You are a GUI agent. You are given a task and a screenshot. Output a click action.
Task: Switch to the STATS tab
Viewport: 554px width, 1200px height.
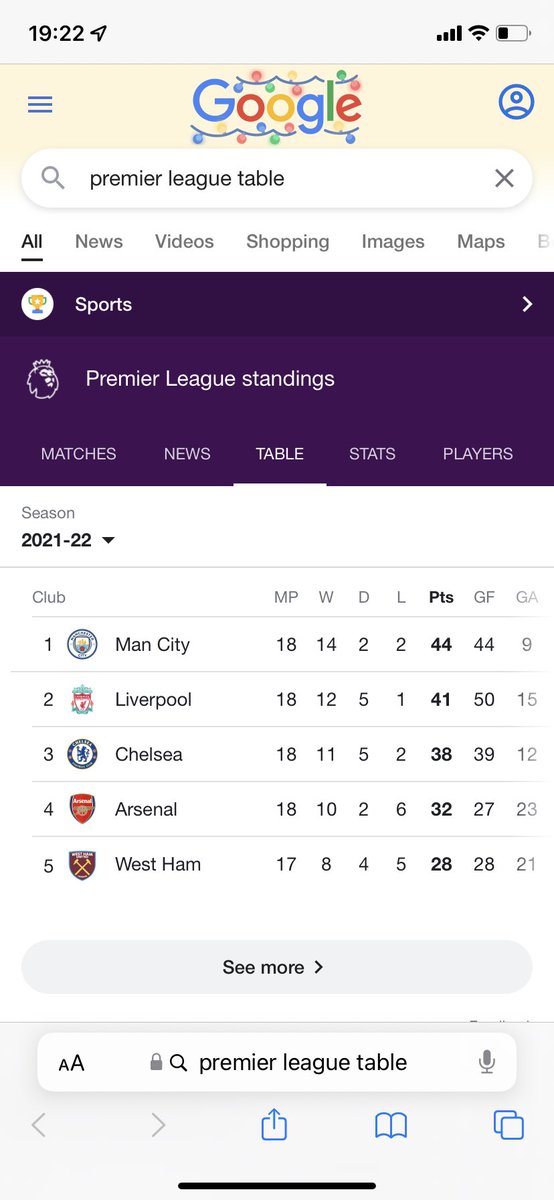click(x=372, y=453)
